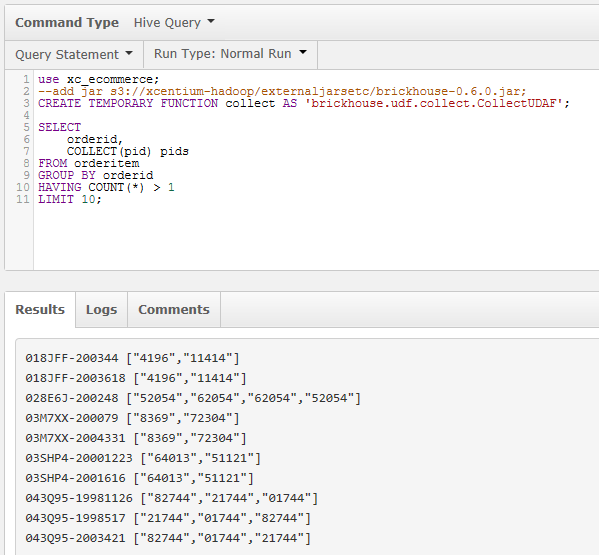Click the caret beside Query Statement
Image resolution: width=599 pixels, height=555 pixels.
coord(129,53)
